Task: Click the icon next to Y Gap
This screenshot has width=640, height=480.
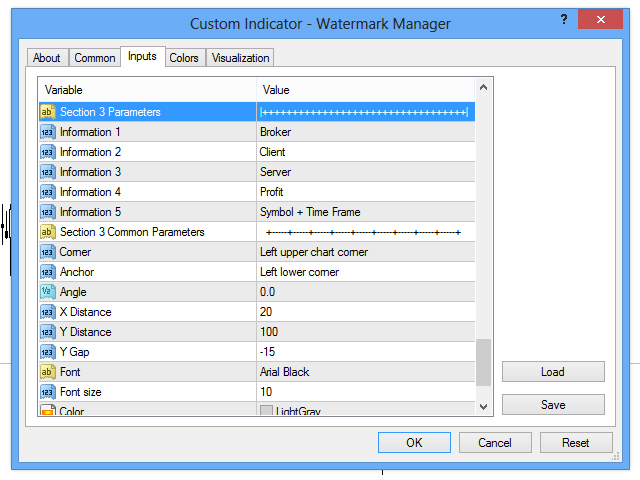Action: pyautogui.click(x=48, y=352)
